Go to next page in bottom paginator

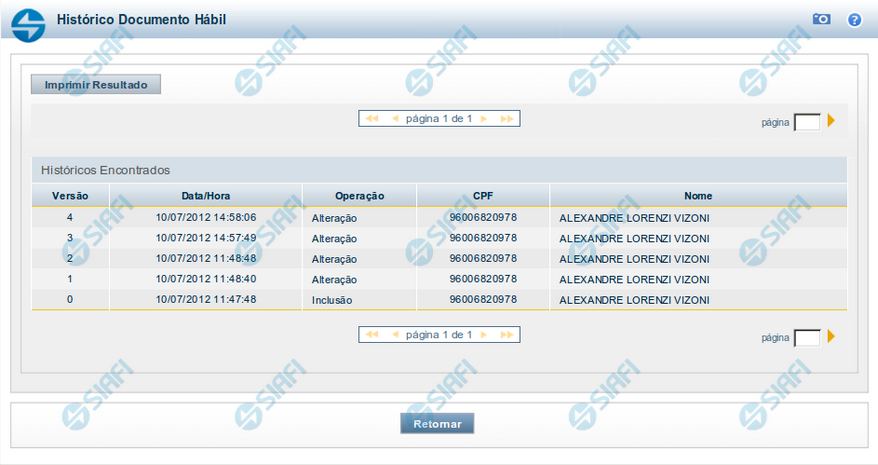pyautogui.click(x=484, y=334)
